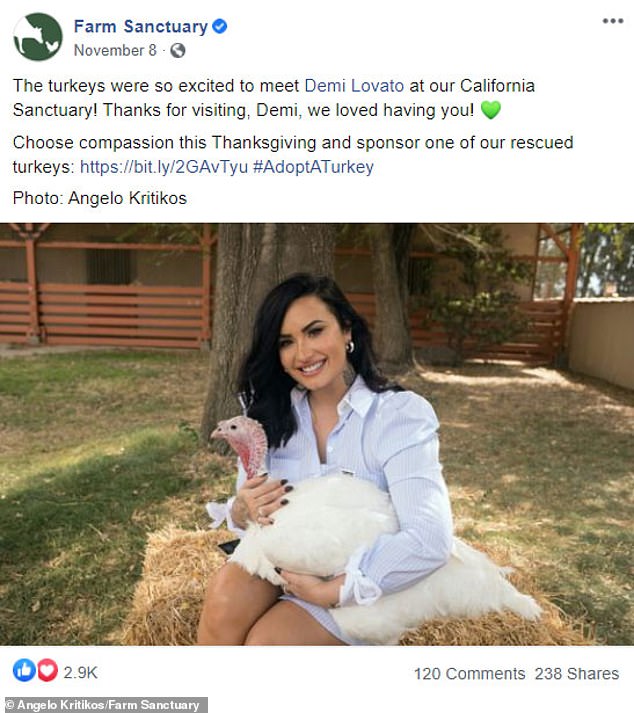View the 238 Shares

[x=576, y=674]
